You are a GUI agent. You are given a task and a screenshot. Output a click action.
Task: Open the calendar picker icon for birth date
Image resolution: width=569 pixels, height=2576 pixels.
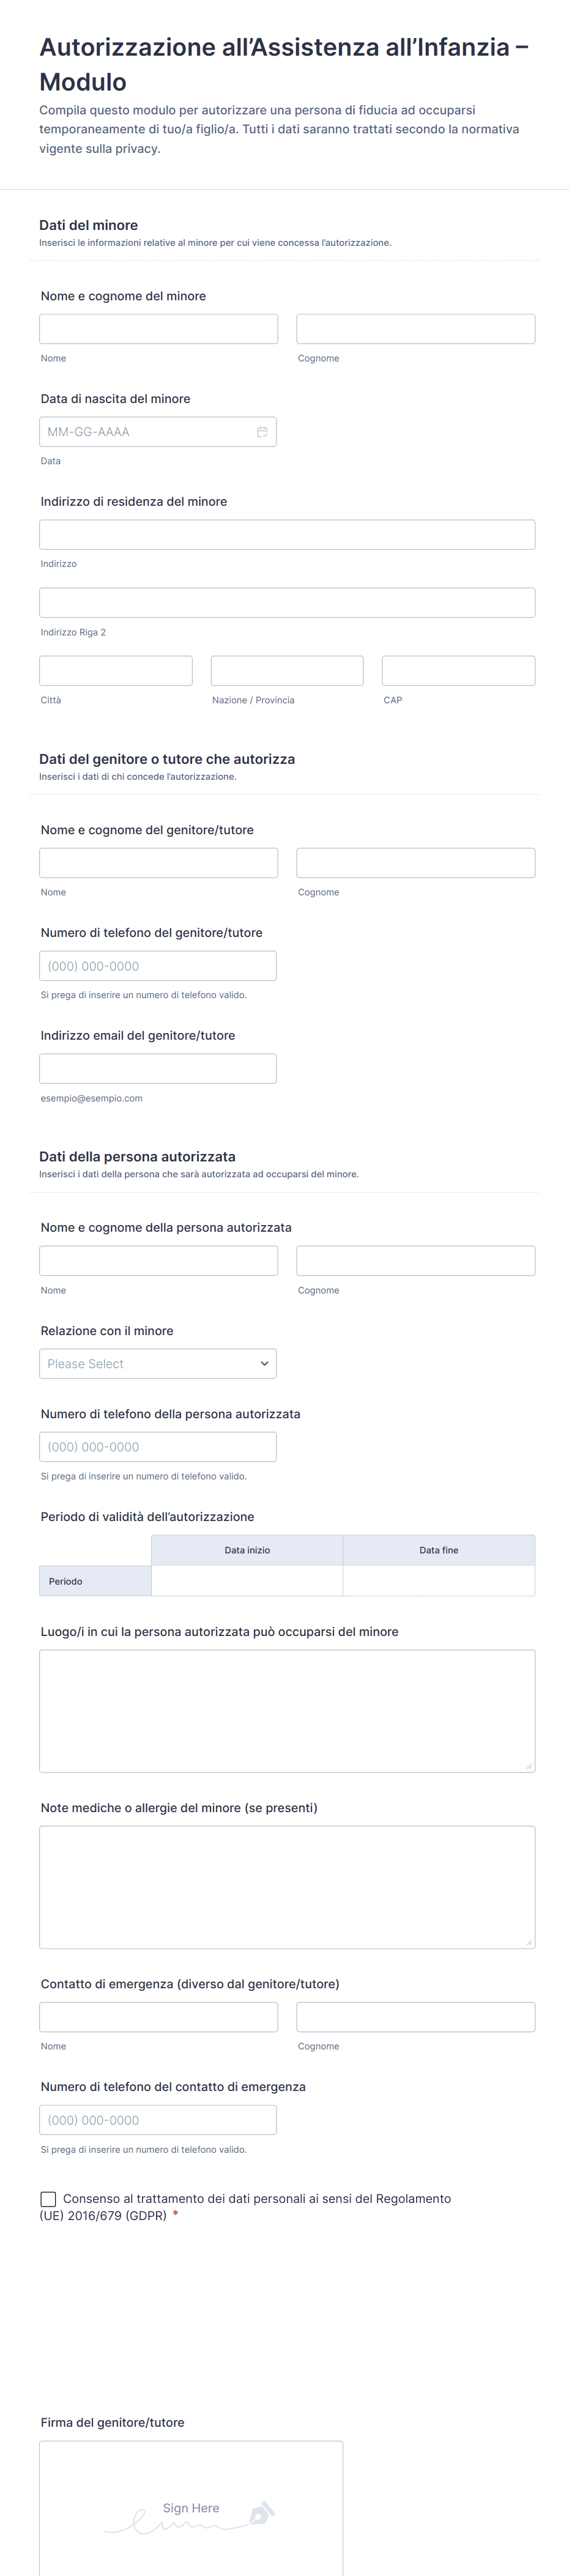(262, 432)
